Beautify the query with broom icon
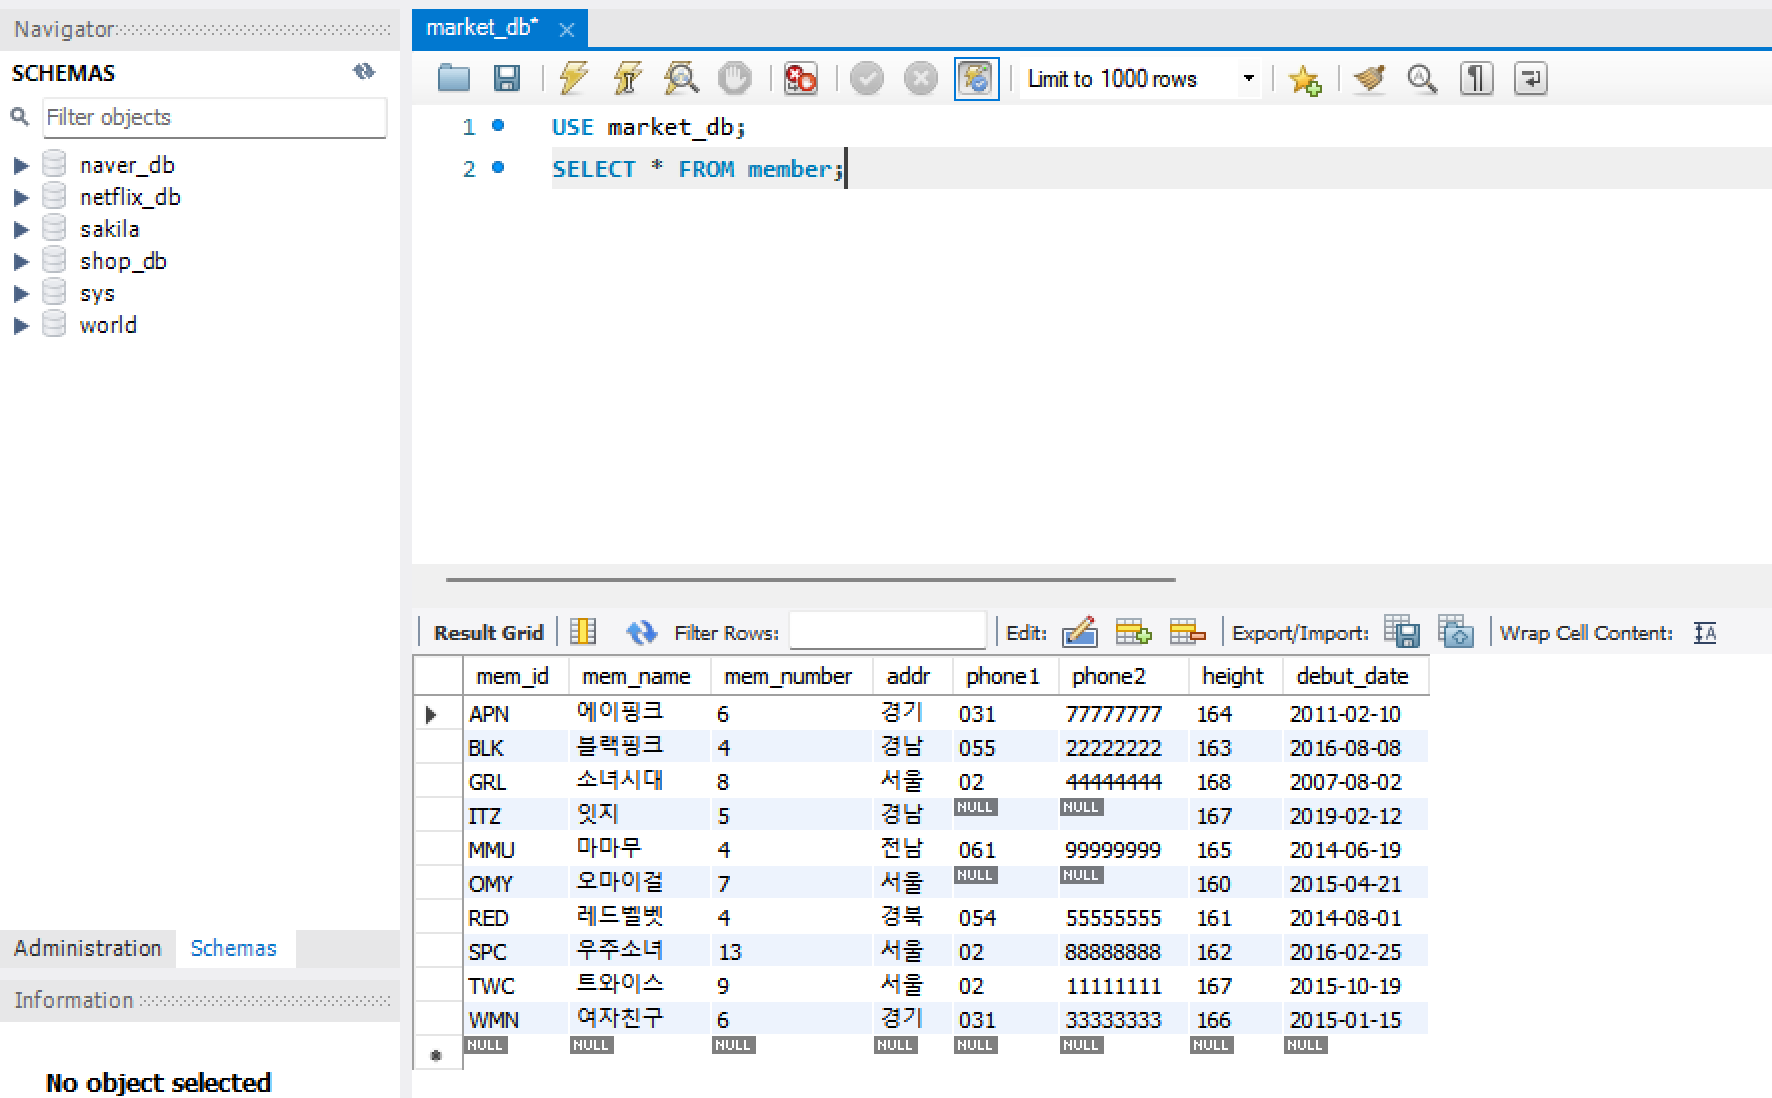Image resolution: width=1772 pixels, height=1098 pixels. 1369,78
